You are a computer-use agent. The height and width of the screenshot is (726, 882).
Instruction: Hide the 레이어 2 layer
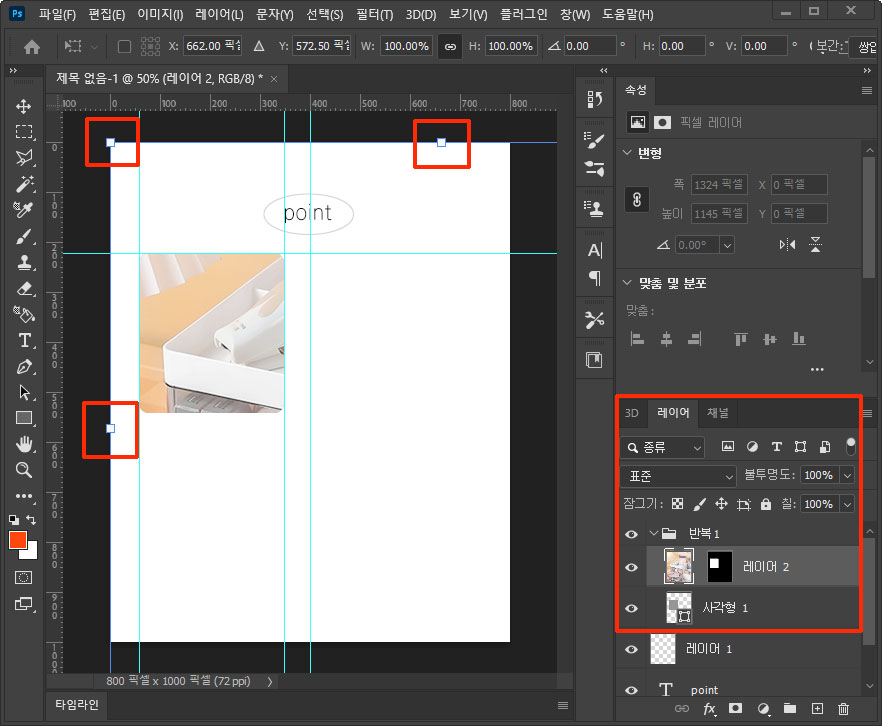(x=631, y=567)
